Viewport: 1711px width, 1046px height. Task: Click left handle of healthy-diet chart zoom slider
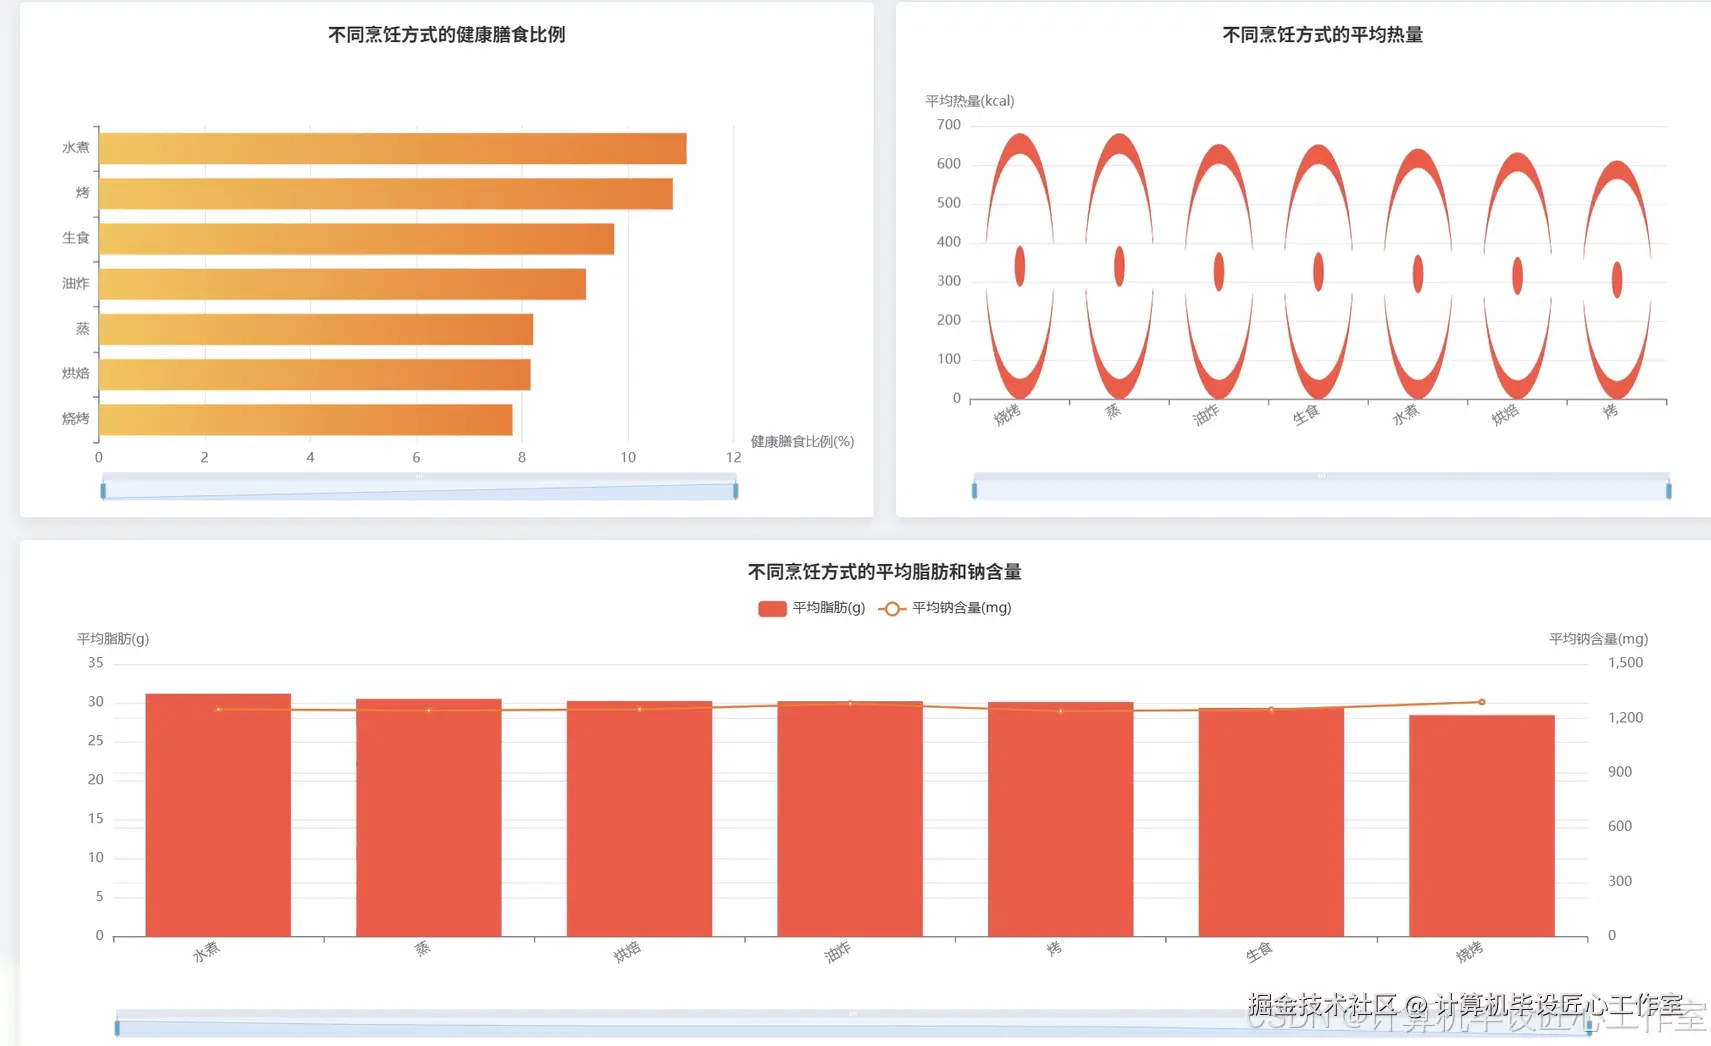[x=103, y=490]
